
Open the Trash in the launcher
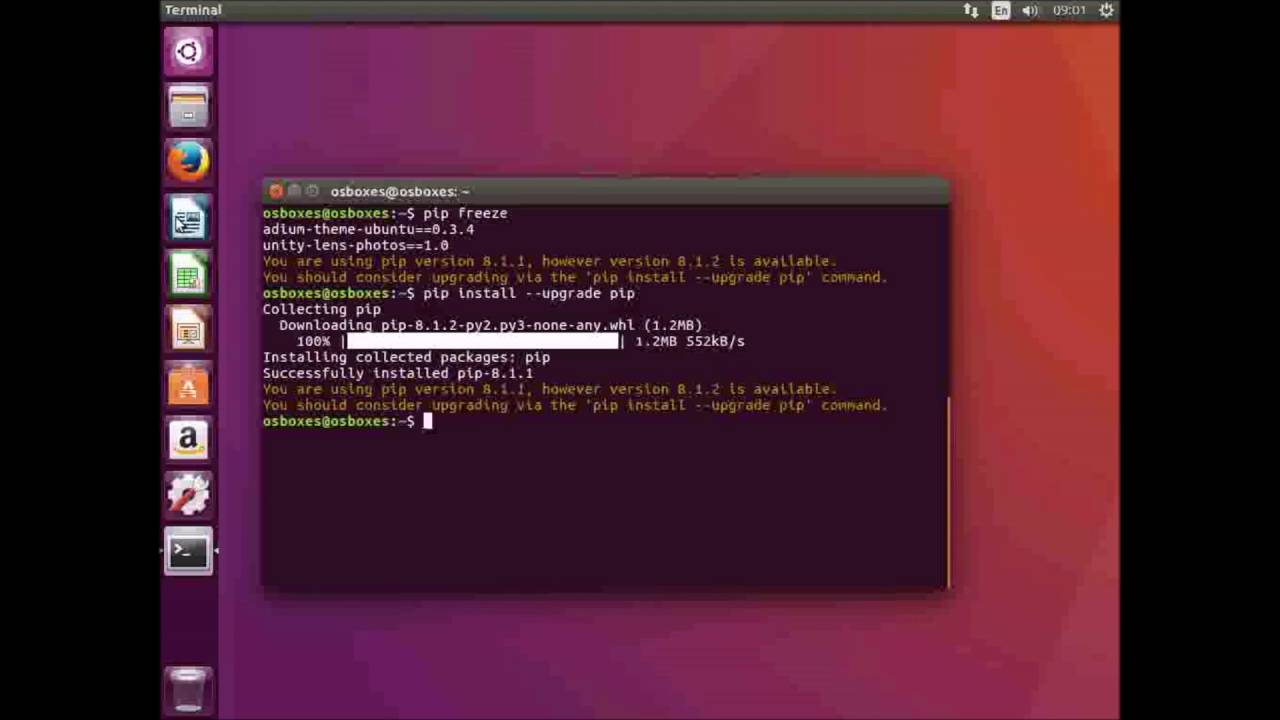click(188, 690)
